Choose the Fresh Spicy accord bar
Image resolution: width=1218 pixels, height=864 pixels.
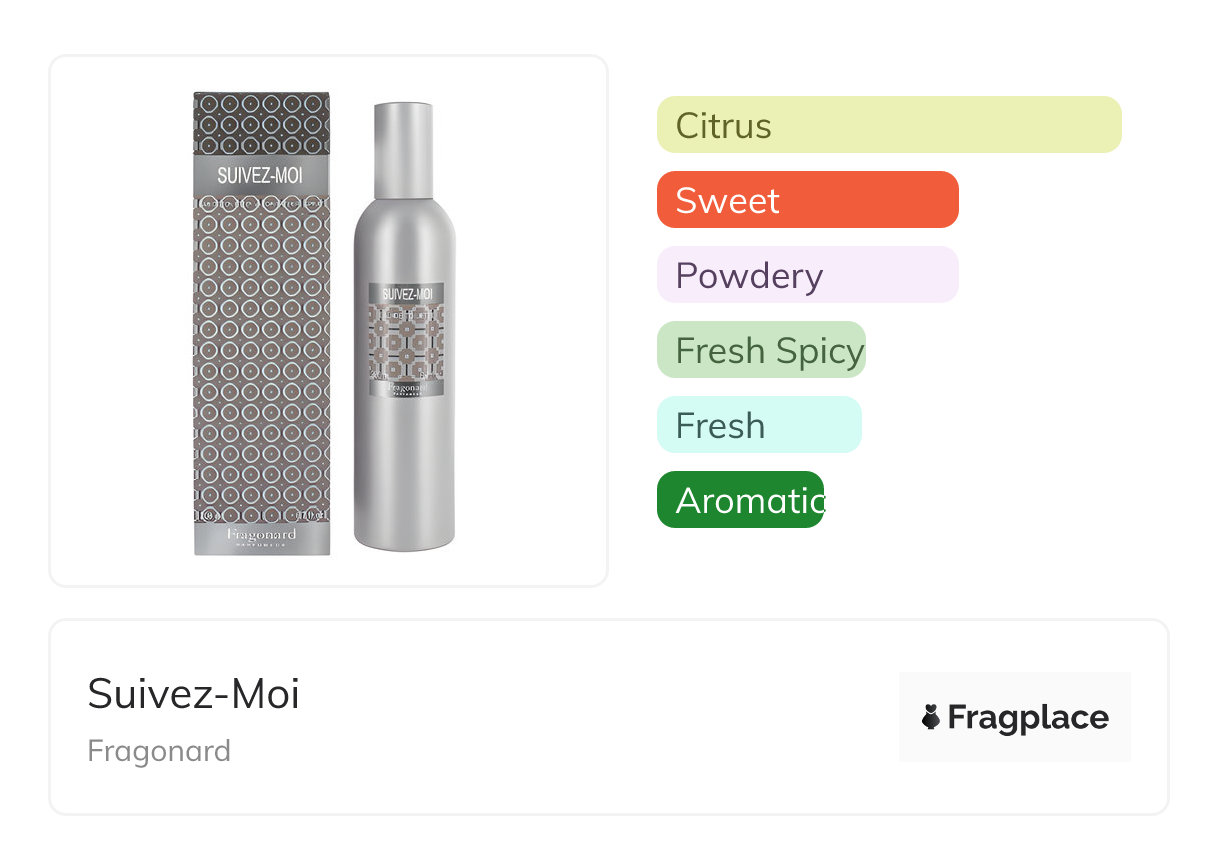pyautogui.click(x=761, y=350)
